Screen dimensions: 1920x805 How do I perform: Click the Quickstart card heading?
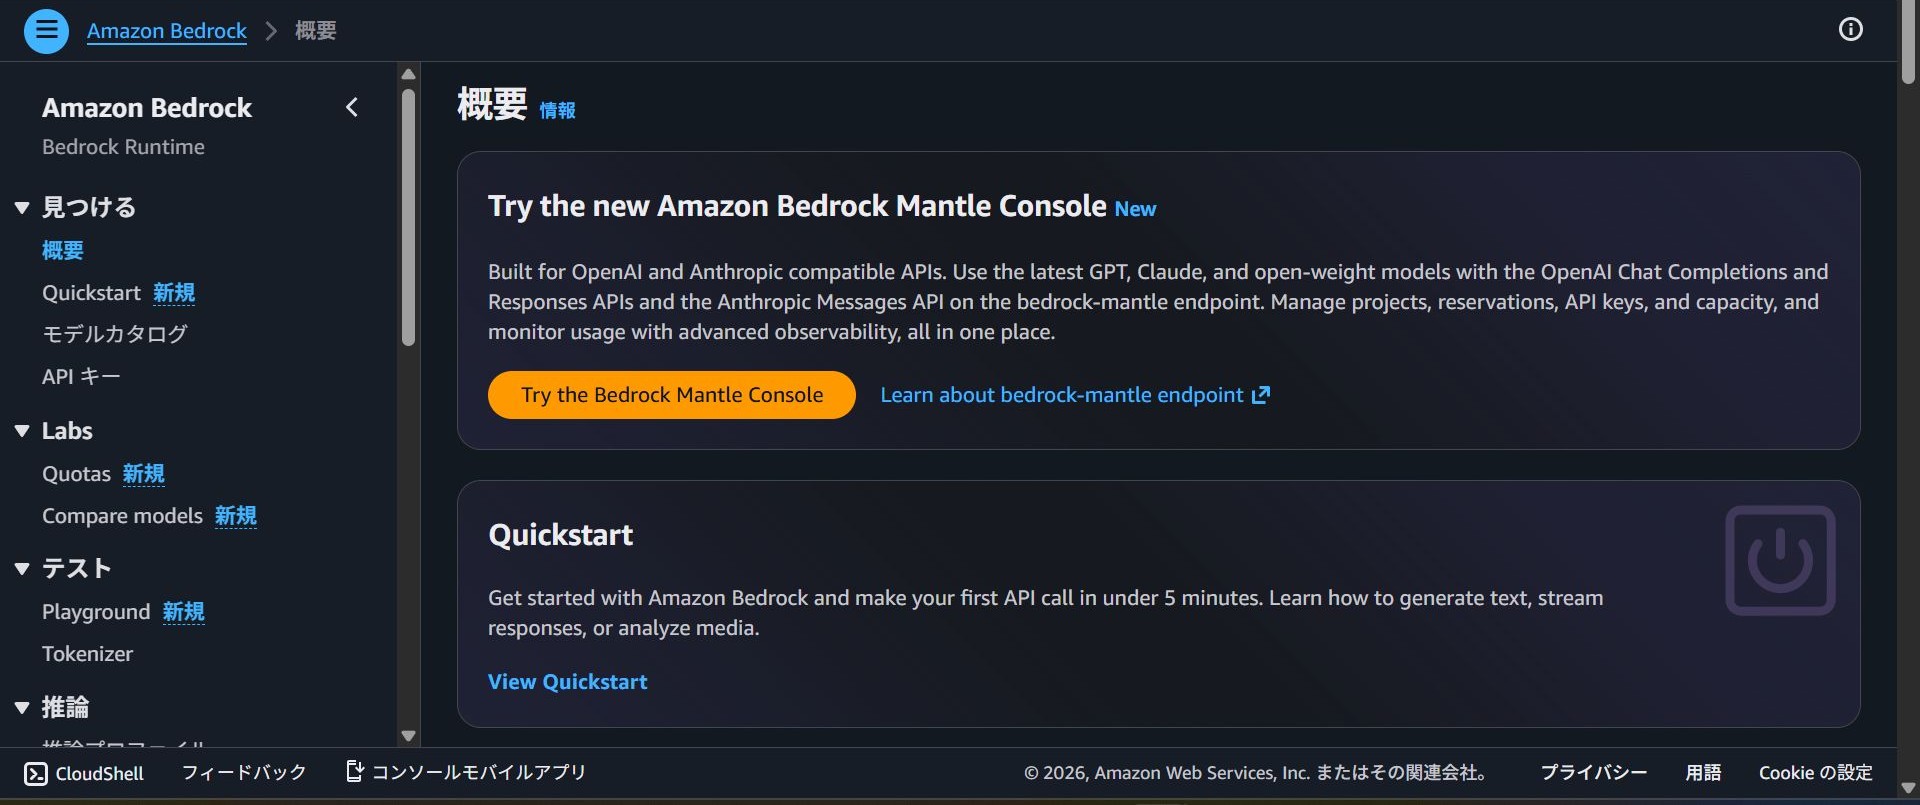(x=561, y=535)
